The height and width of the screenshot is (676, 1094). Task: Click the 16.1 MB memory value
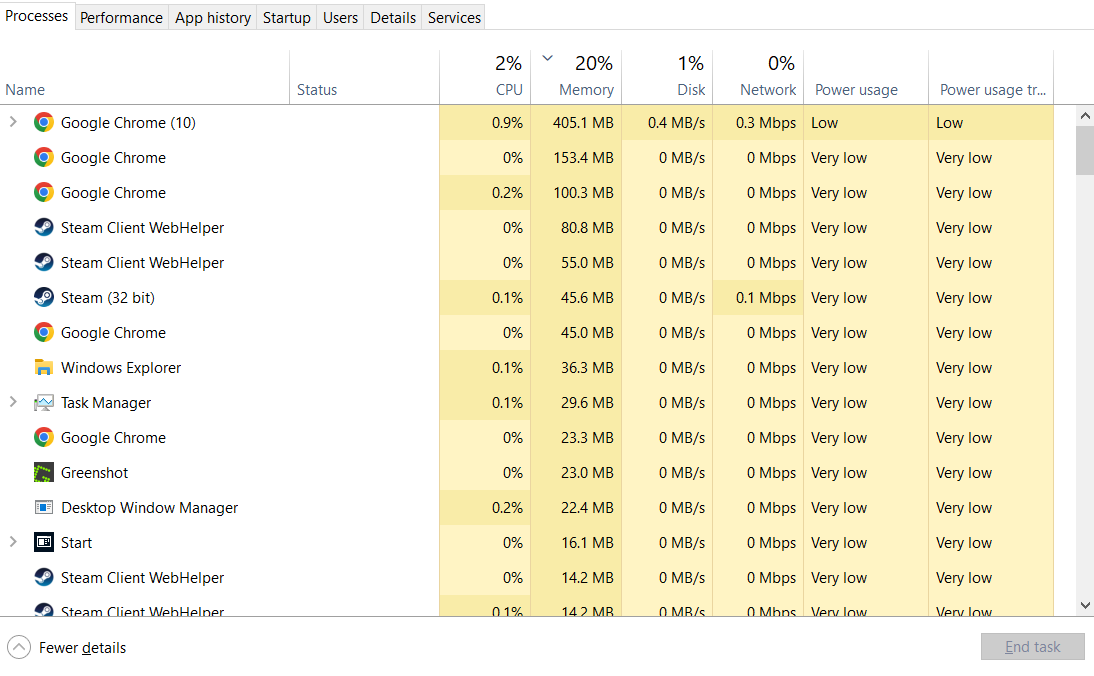[x=587, y=542]
